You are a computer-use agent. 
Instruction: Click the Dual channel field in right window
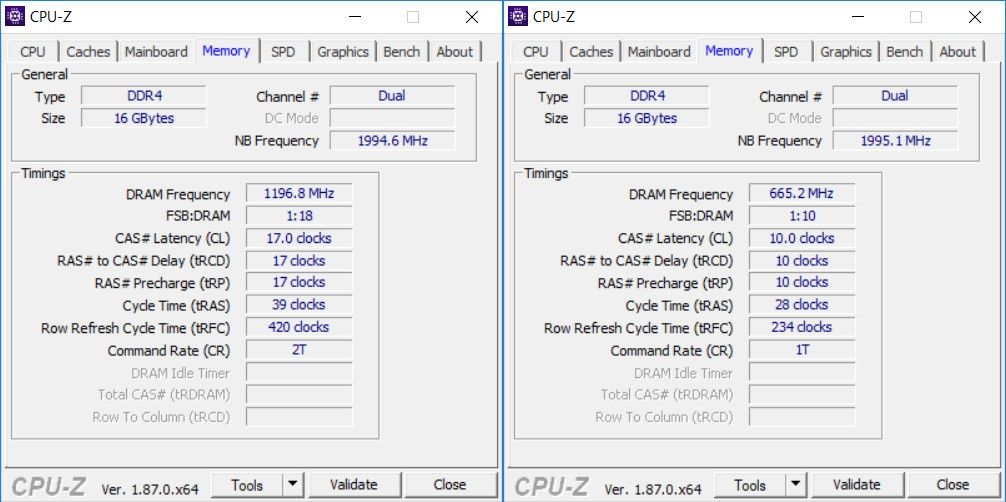click(x=895, y=96)
